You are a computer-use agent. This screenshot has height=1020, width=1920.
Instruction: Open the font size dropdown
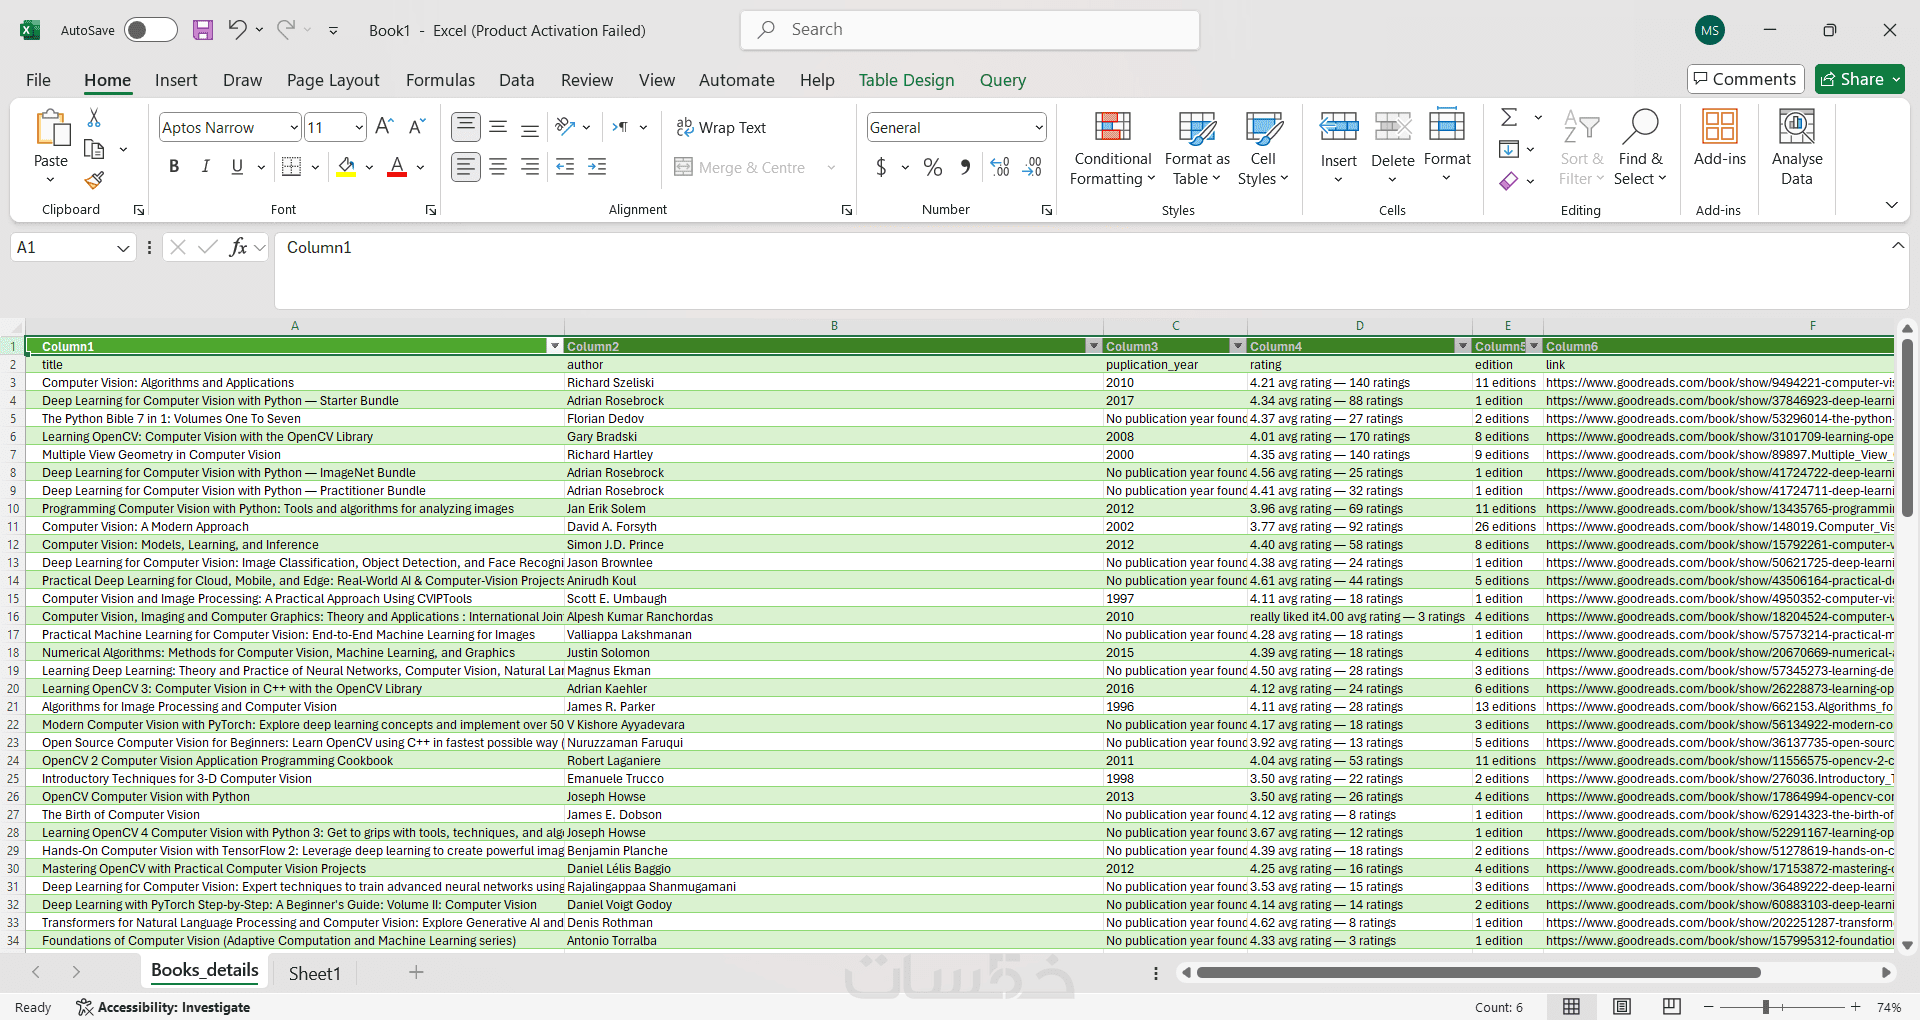pyautogui.click(x=359, y=127)
